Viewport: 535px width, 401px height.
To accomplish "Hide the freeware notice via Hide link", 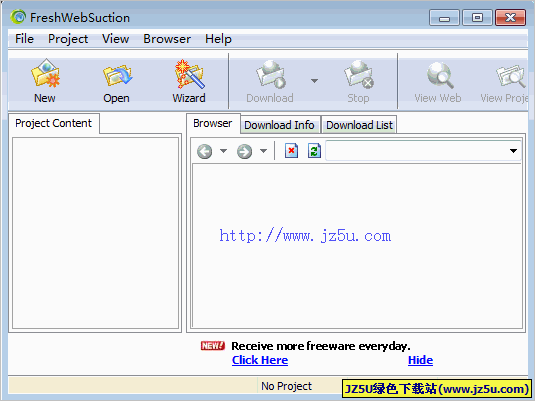I will pyautogui.click(x=420, y=360).
